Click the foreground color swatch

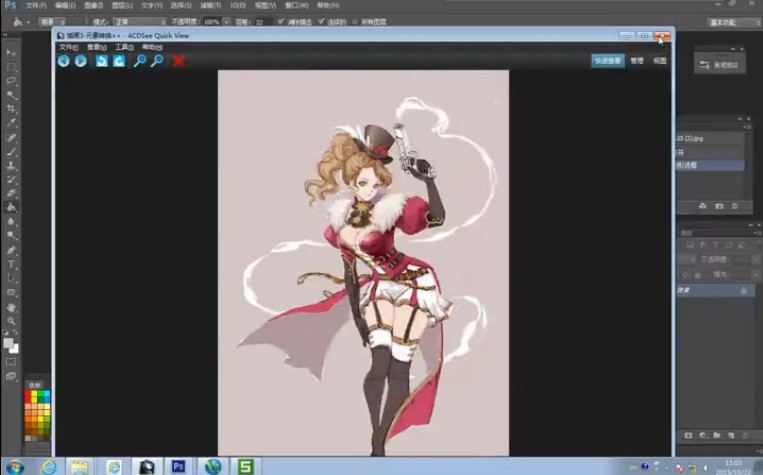(x=8, y=343)
